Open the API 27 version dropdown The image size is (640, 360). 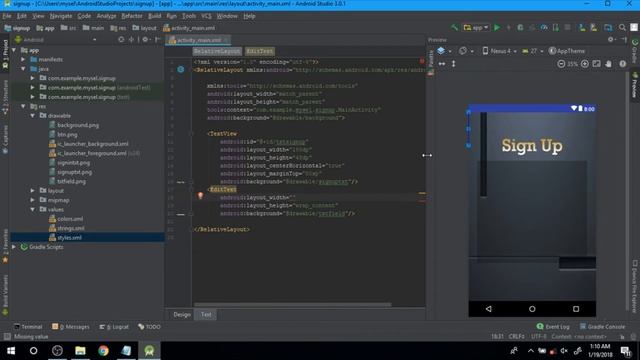pyautogui.click(x=533, y=51)
